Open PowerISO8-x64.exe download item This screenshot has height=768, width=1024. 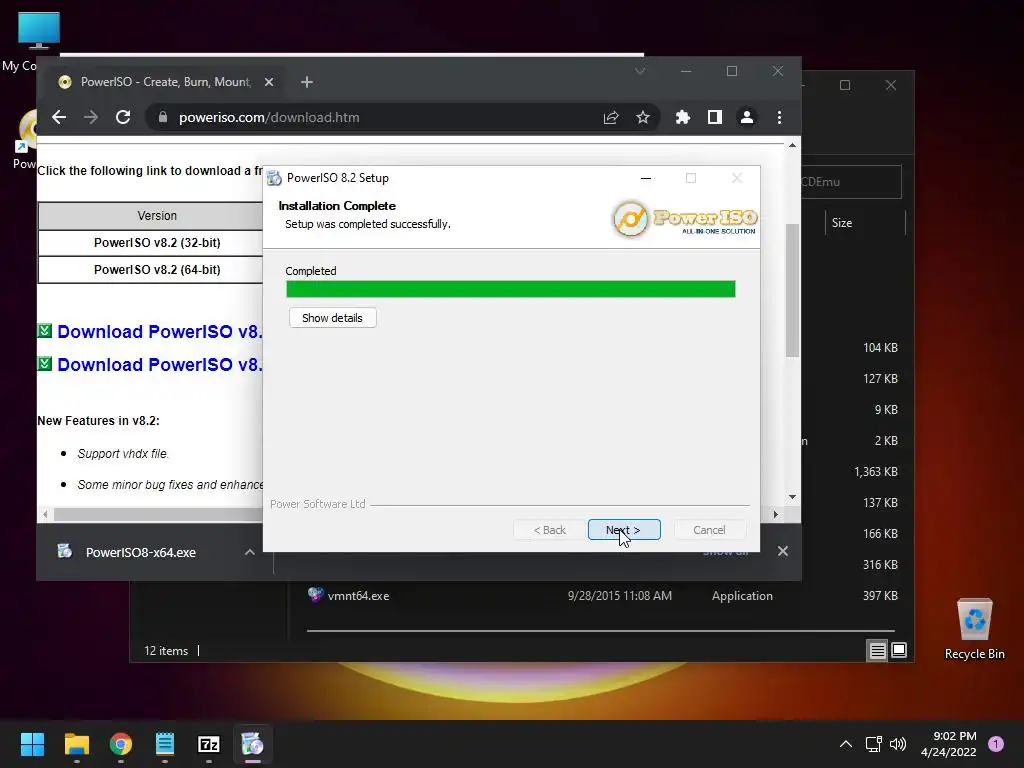pos(140,552)
